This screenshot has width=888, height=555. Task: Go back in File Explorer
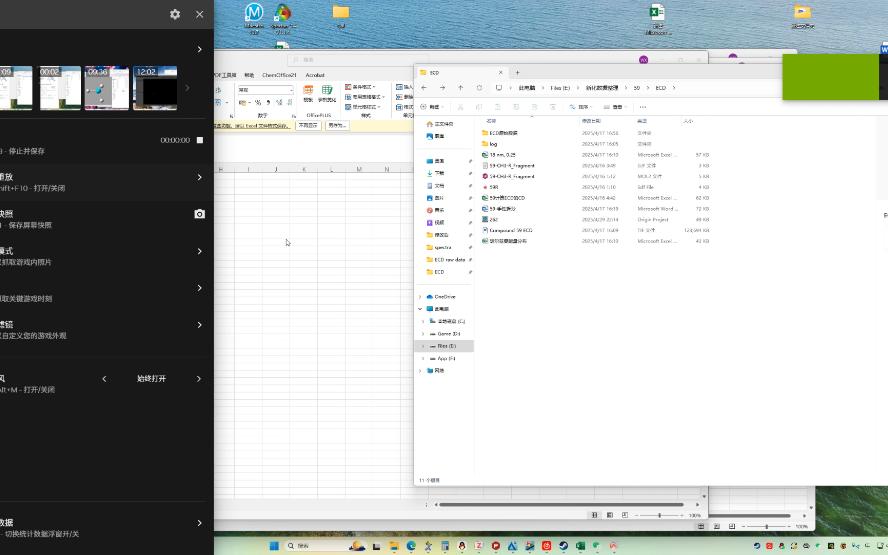click(424, 88)
